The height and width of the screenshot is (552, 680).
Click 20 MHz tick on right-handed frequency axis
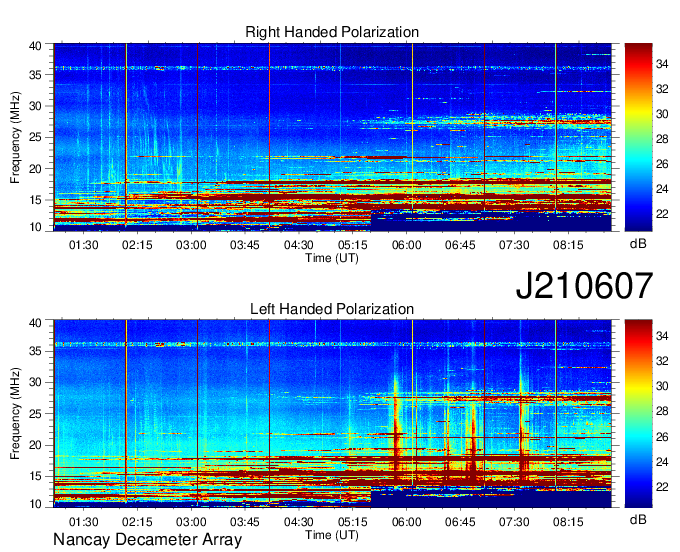click(x=36, y=169)
